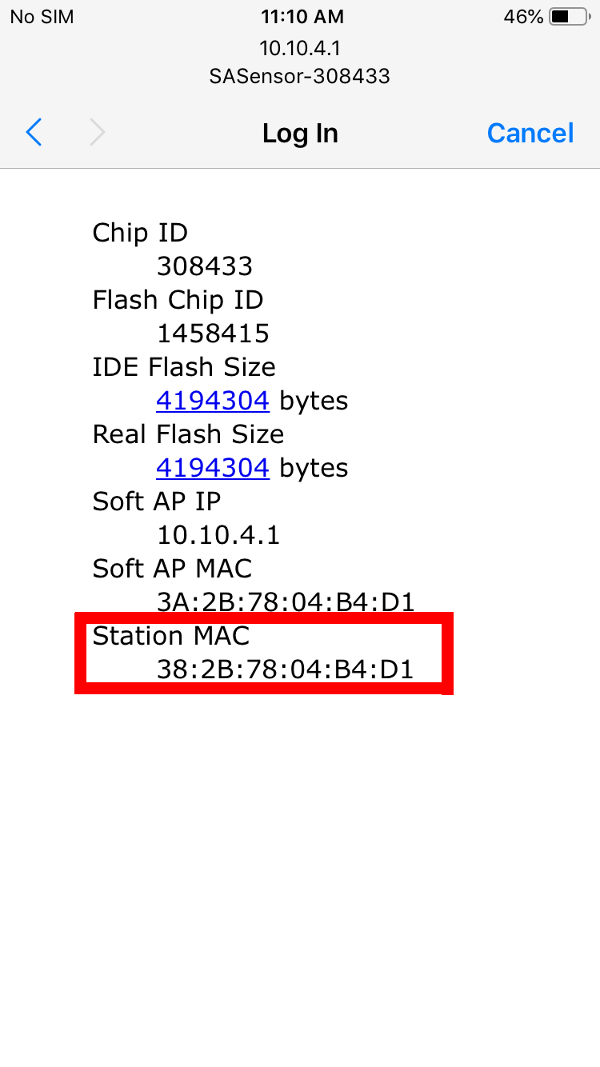Select the Chip ID value 308433
This screenshot has width=600, height=1067.
coord(205,267)
